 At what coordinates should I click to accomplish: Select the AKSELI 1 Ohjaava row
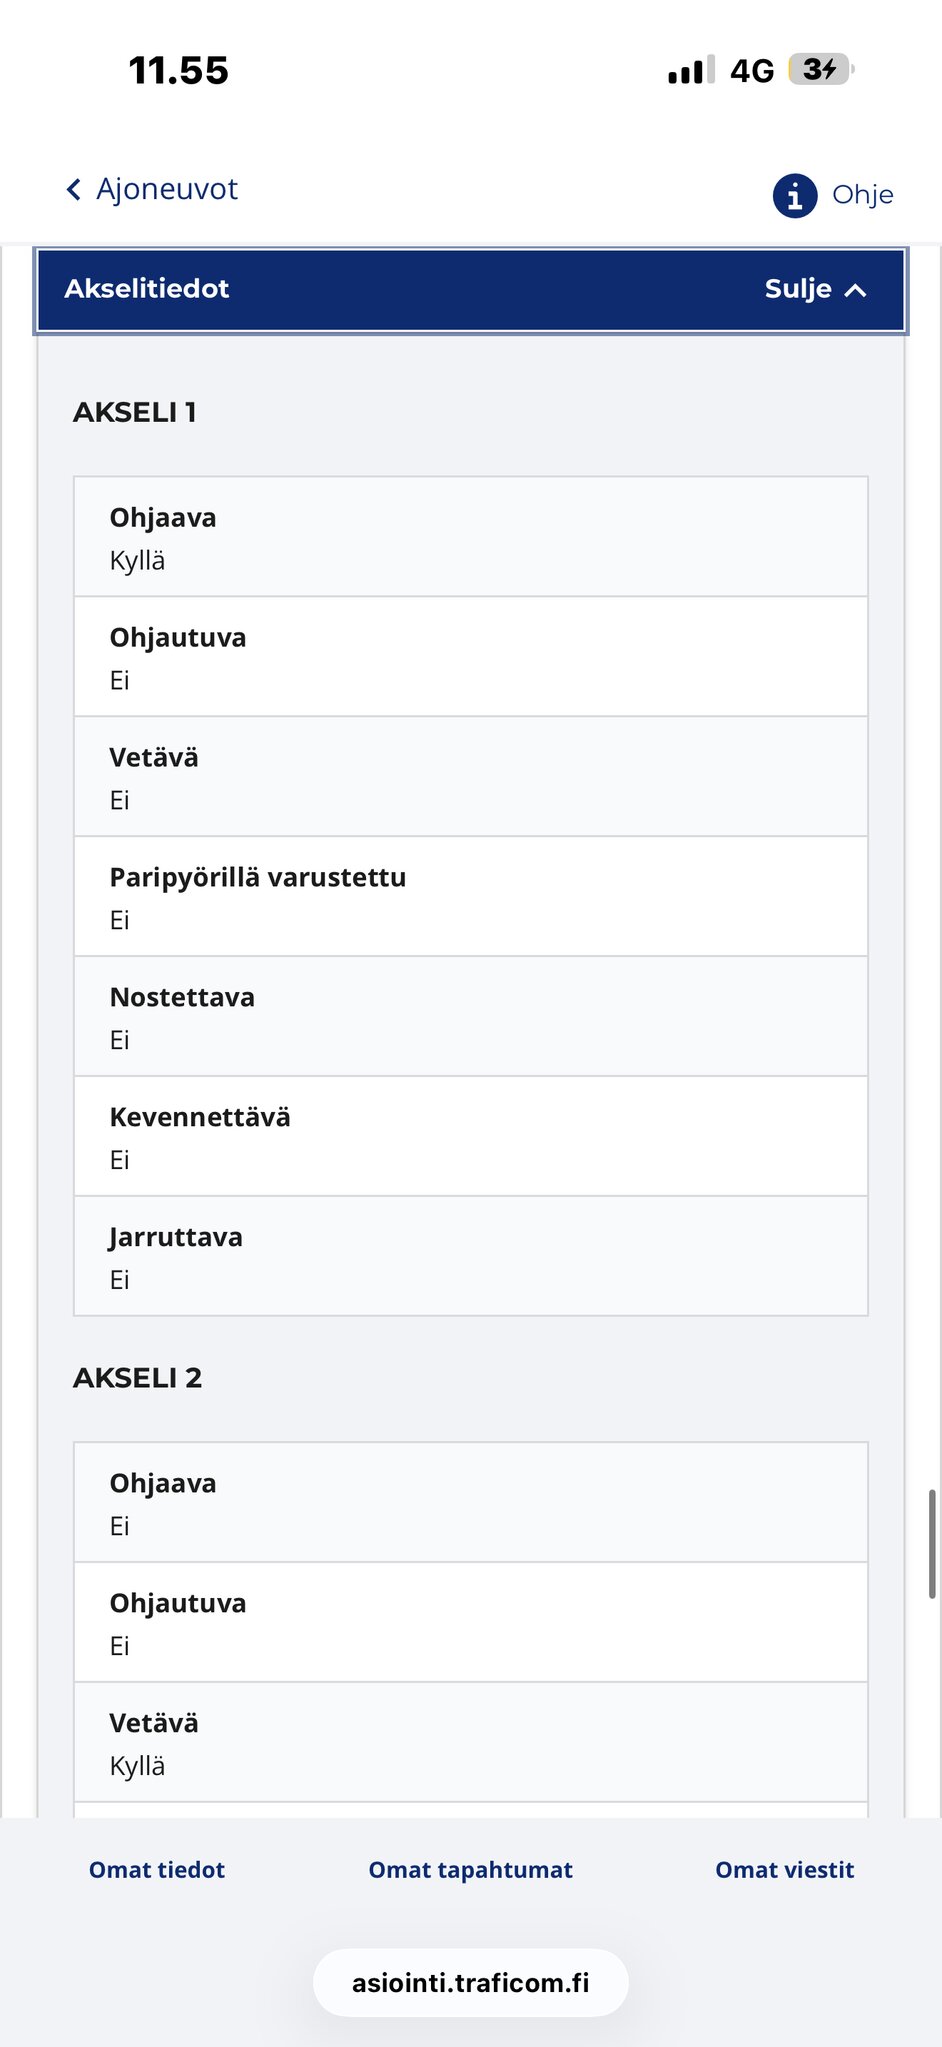pyautogui.click(x=471, y=538)
